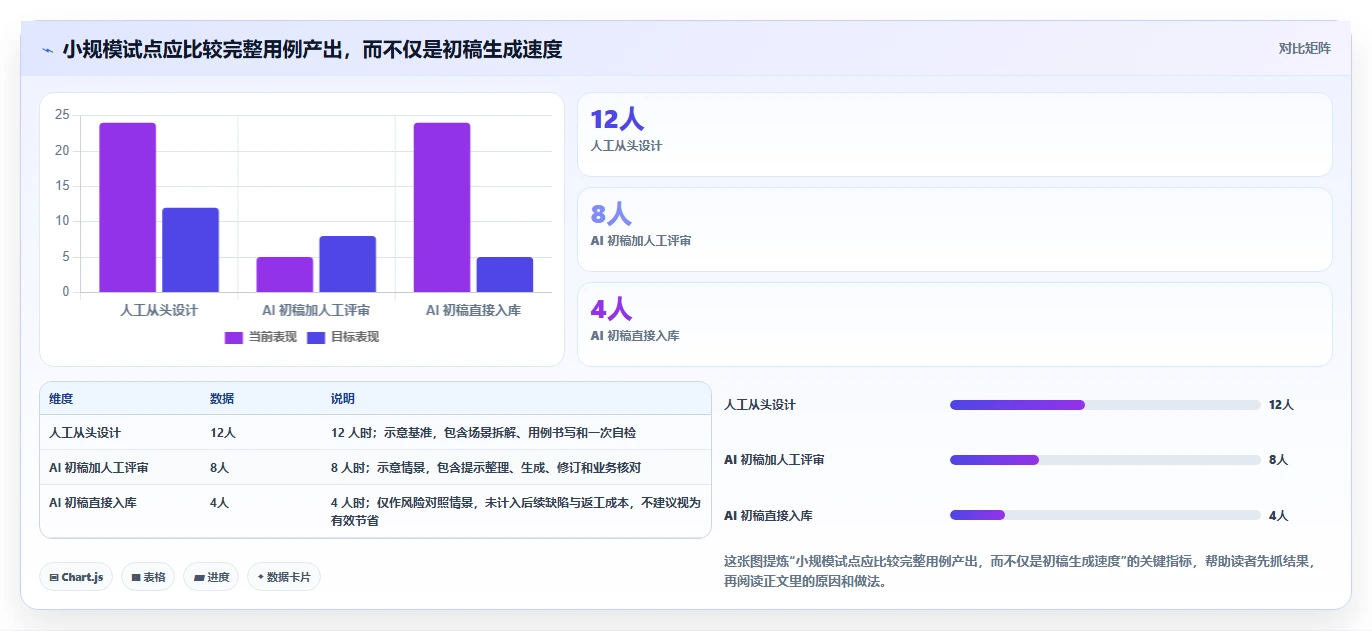Select the 人工从头设计 cell in the table
This screenshot has width=1372, height=631.
click(x=85, y=433)
